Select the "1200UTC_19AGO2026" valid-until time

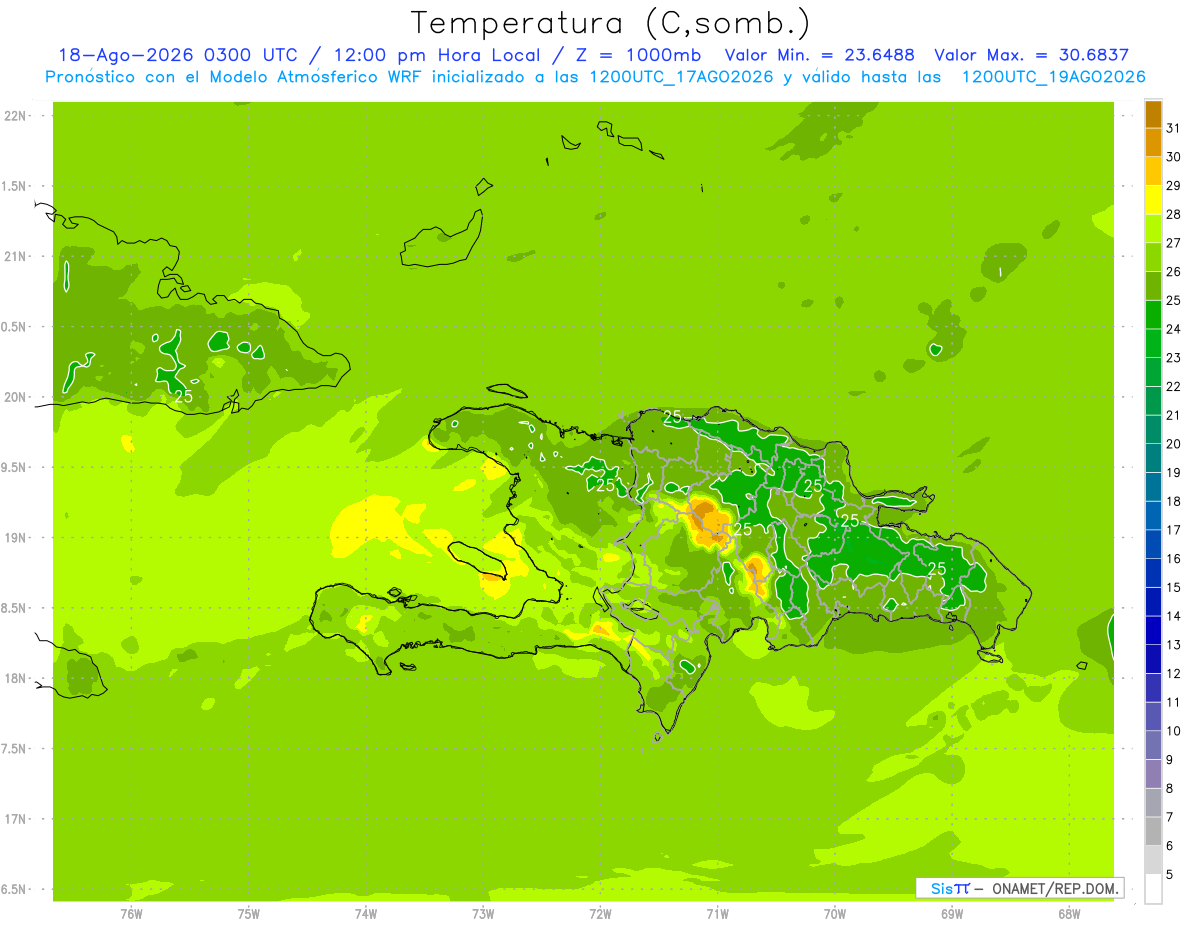1053,77
